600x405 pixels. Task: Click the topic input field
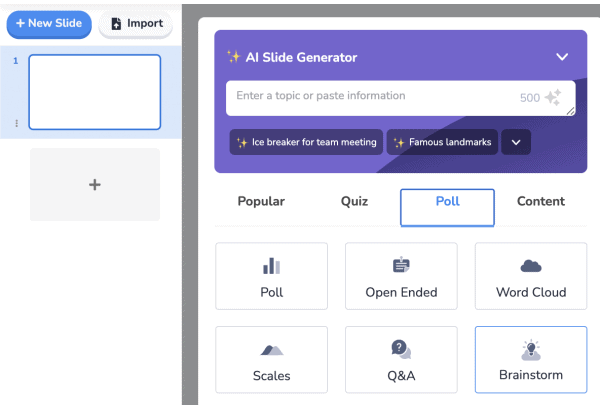click(370, 96)
